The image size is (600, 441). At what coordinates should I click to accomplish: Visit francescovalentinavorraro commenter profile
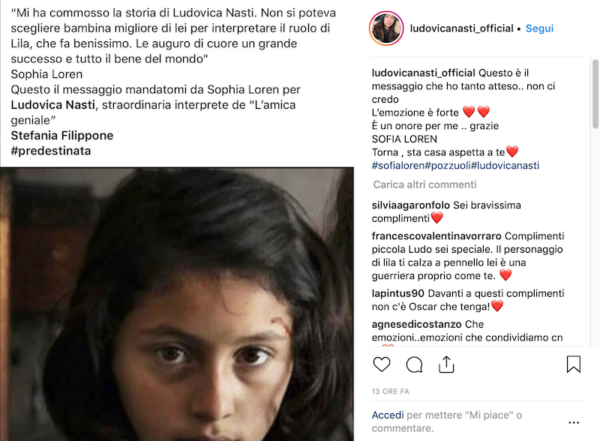coord(436,236)
